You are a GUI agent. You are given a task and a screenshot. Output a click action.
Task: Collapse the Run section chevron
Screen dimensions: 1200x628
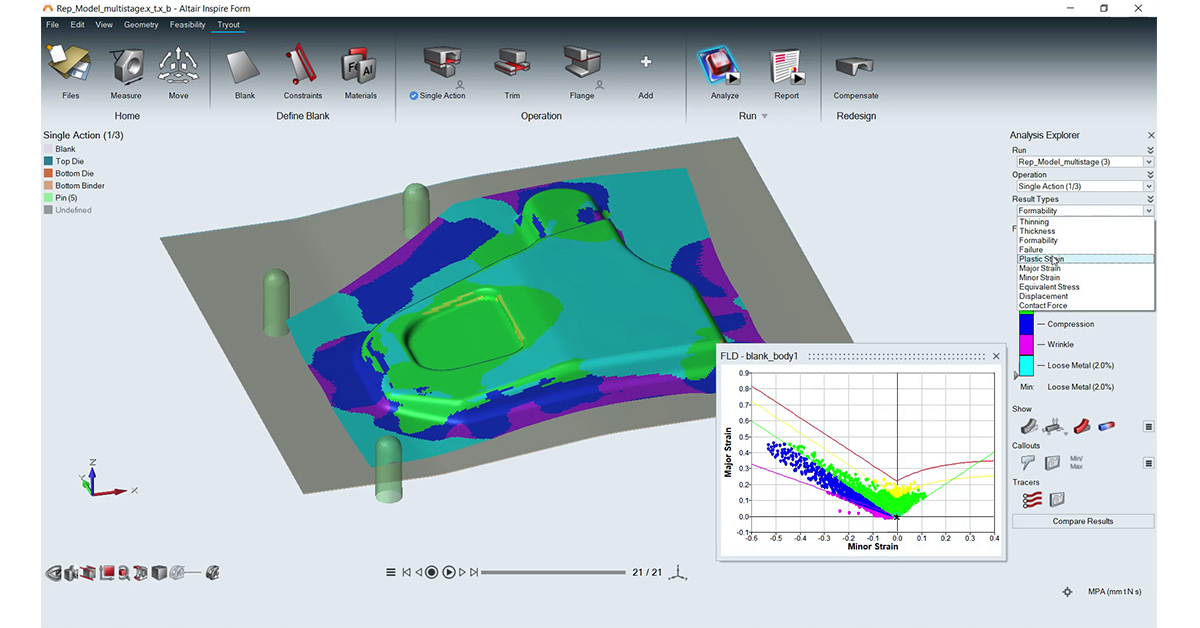[x=1150, y=150]
